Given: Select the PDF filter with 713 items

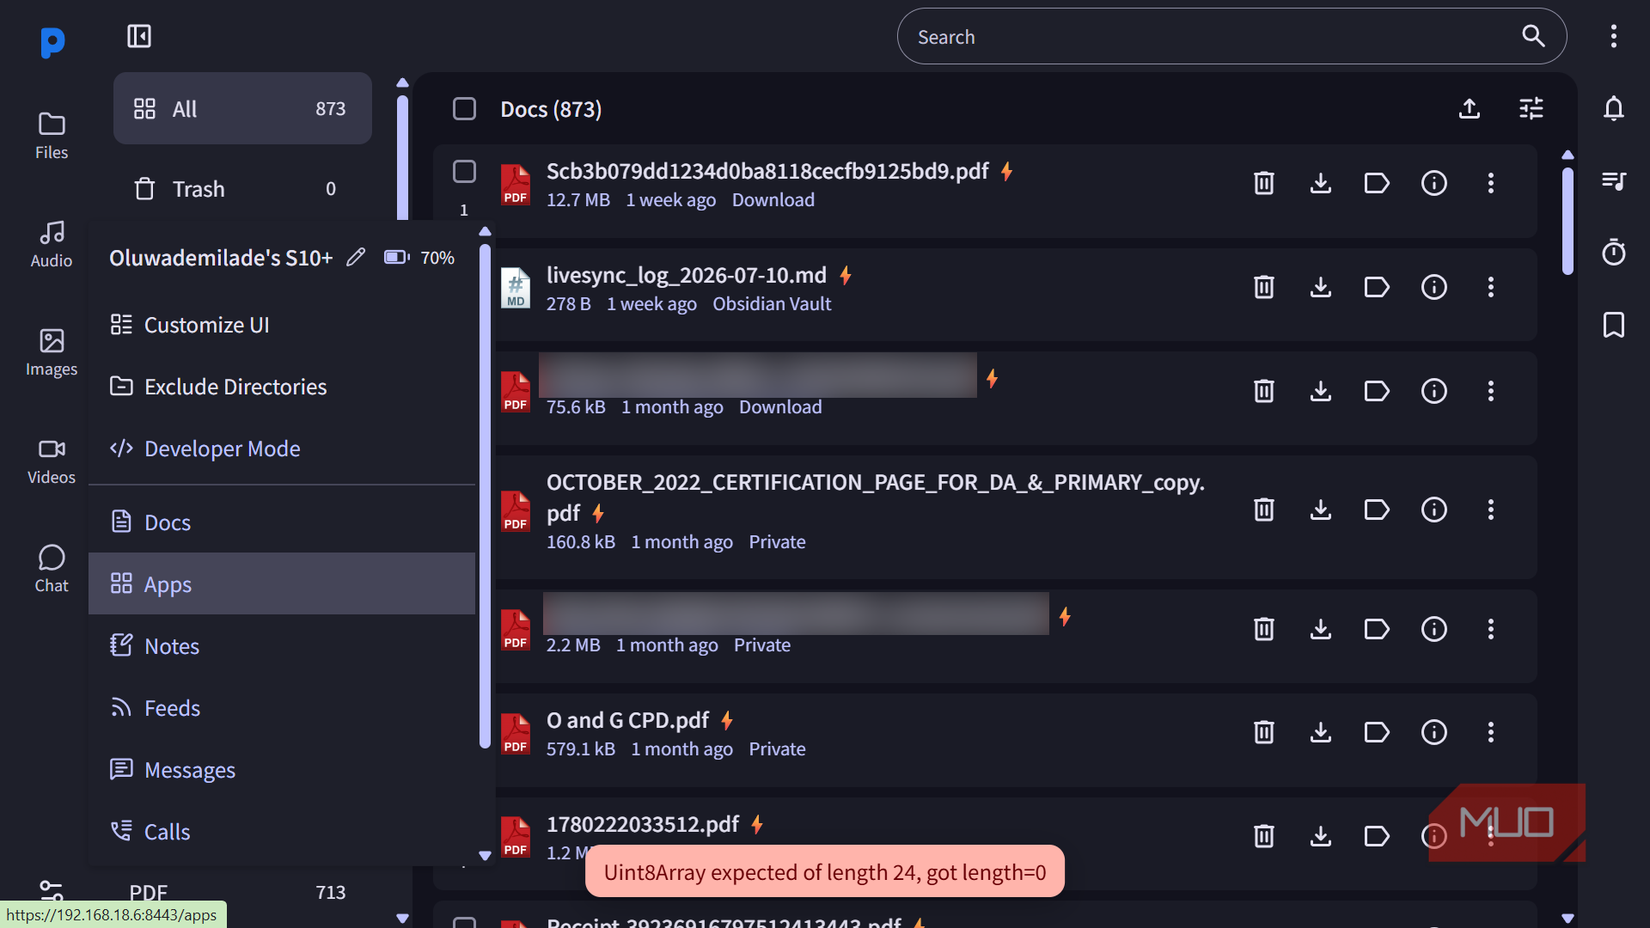Looking at the screenshot, I should [x=242, y=893].
